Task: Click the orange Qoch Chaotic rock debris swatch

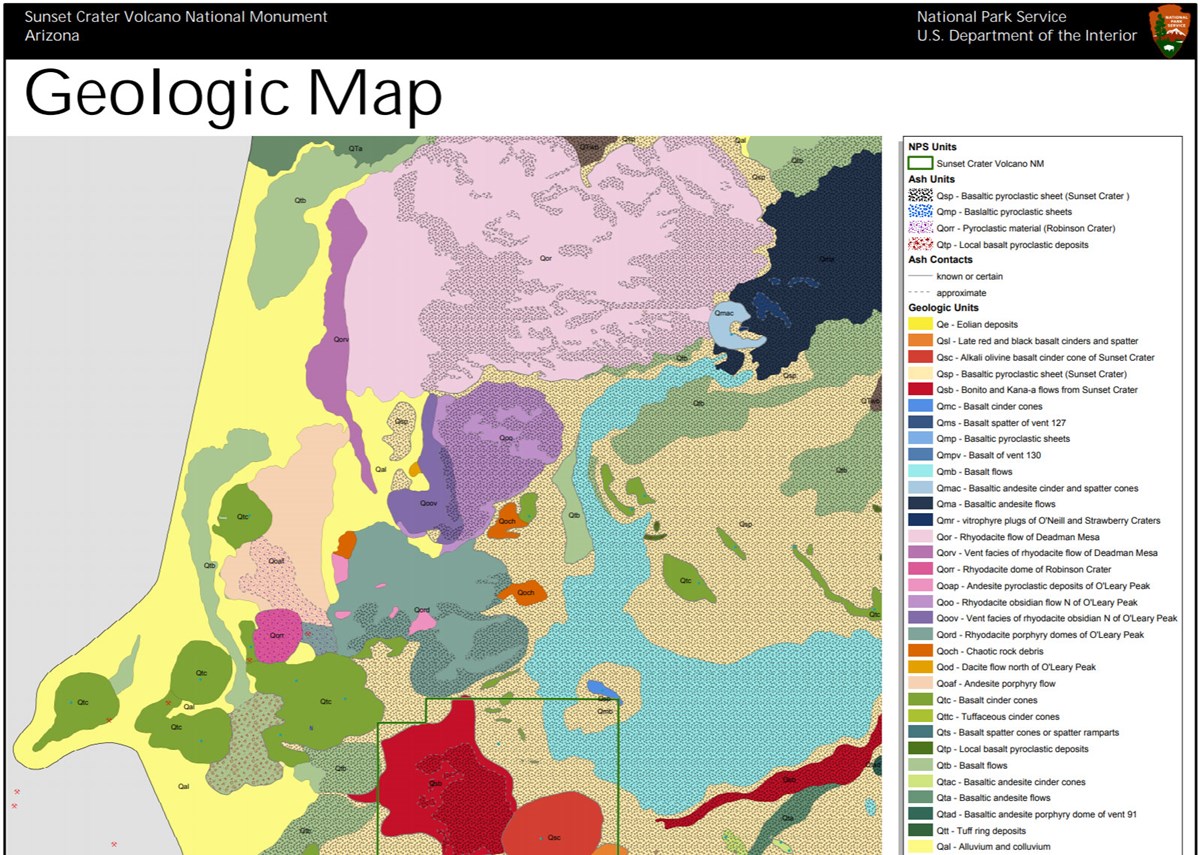Action: (920, 651)
